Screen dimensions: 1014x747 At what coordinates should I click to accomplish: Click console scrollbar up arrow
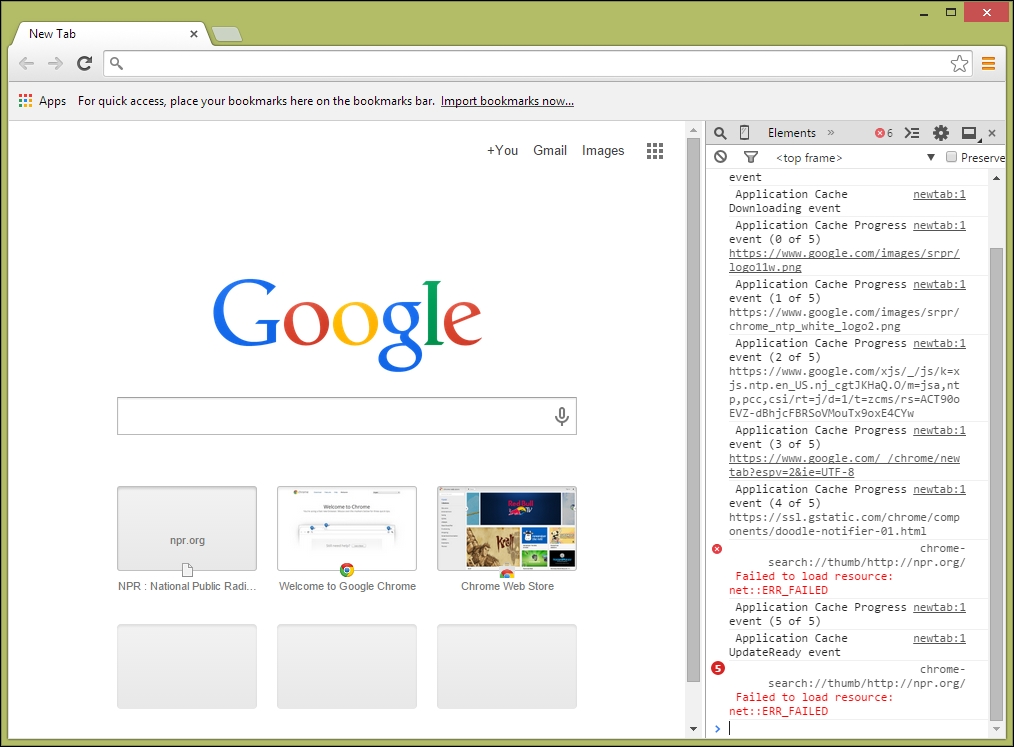[x=997, y=178]
